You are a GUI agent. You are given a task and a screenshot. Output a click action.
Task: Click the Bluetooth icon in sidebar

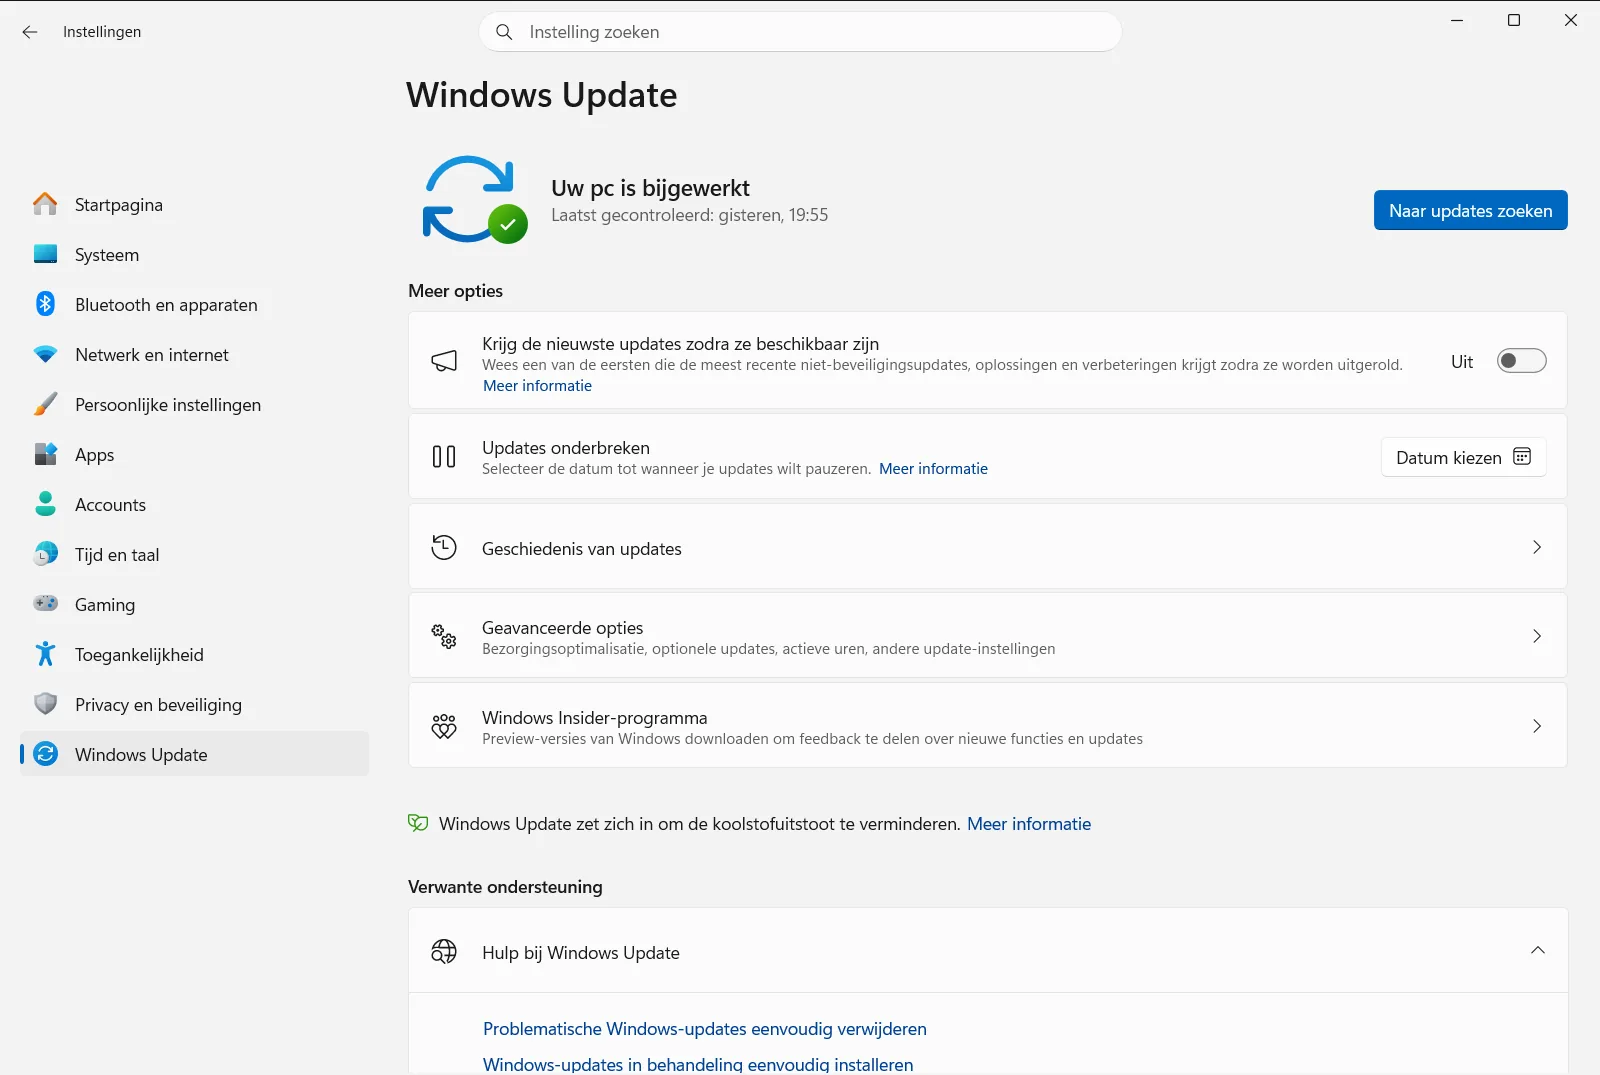[45, 304]
